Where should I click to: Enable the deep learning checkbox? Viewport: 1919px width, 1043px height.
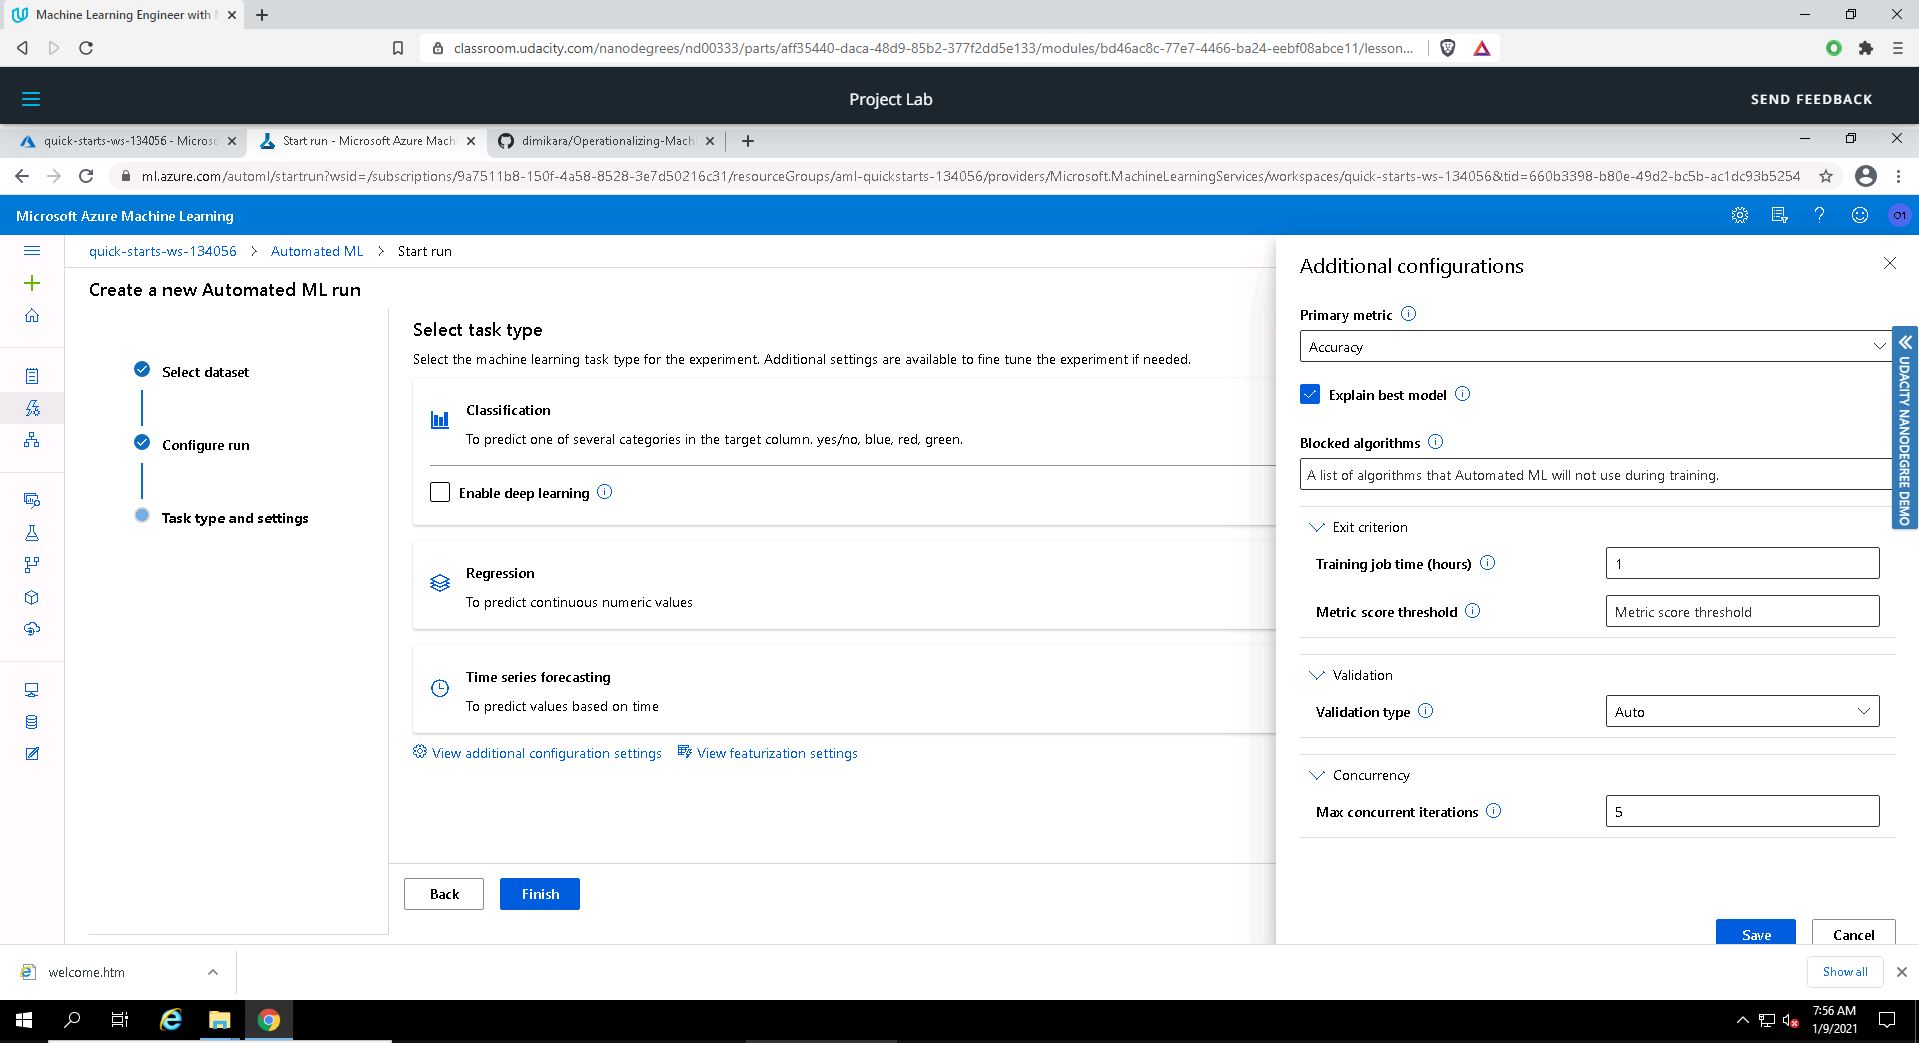pyautogui.click(x=440, y=492)
